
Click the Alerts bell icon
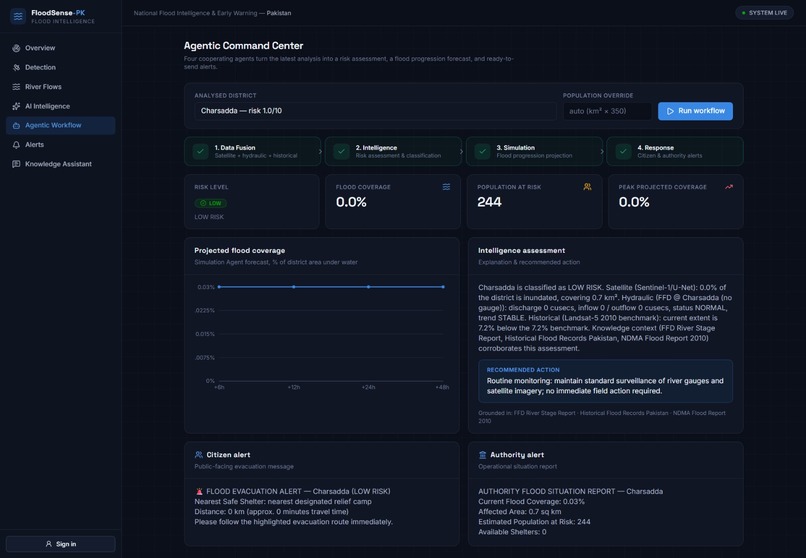tap(16, 145)
